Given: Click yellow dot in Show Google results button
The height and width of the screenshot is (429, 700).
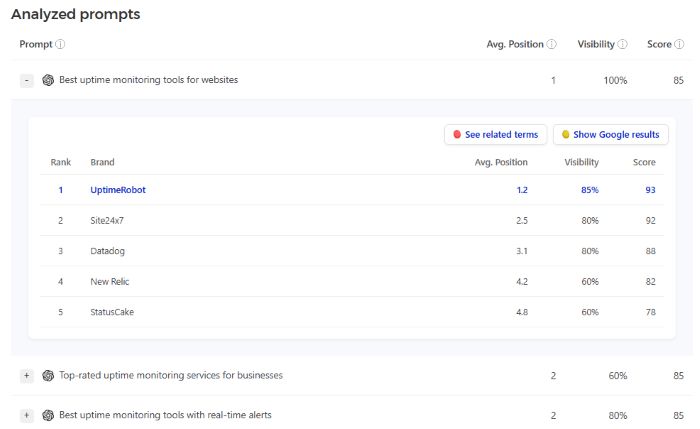Looking at the screenshot, I should (x=565, y=134).
